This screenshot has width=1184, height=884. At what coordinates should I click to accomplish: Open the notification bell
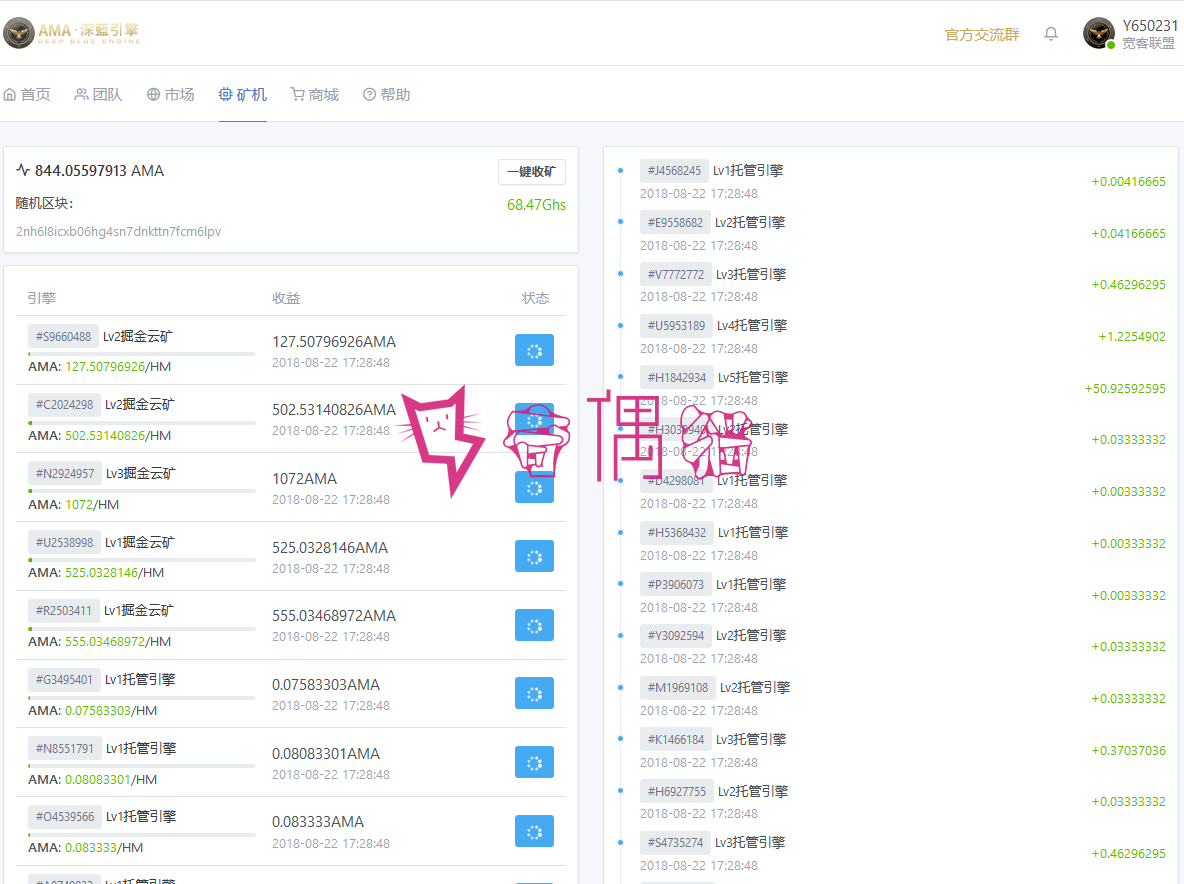(x=1051, y=34)
